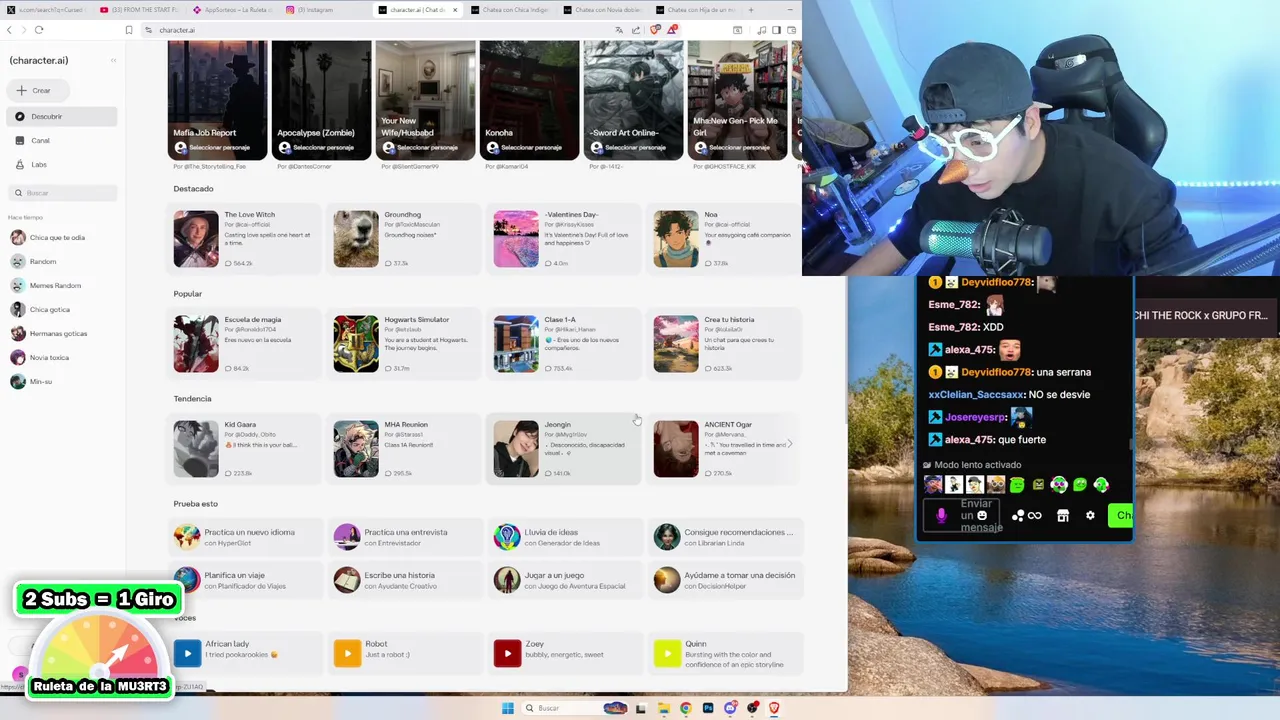The image size is (1280, 720).
Task: Play the Quinn voice sample
Action: 667,654
